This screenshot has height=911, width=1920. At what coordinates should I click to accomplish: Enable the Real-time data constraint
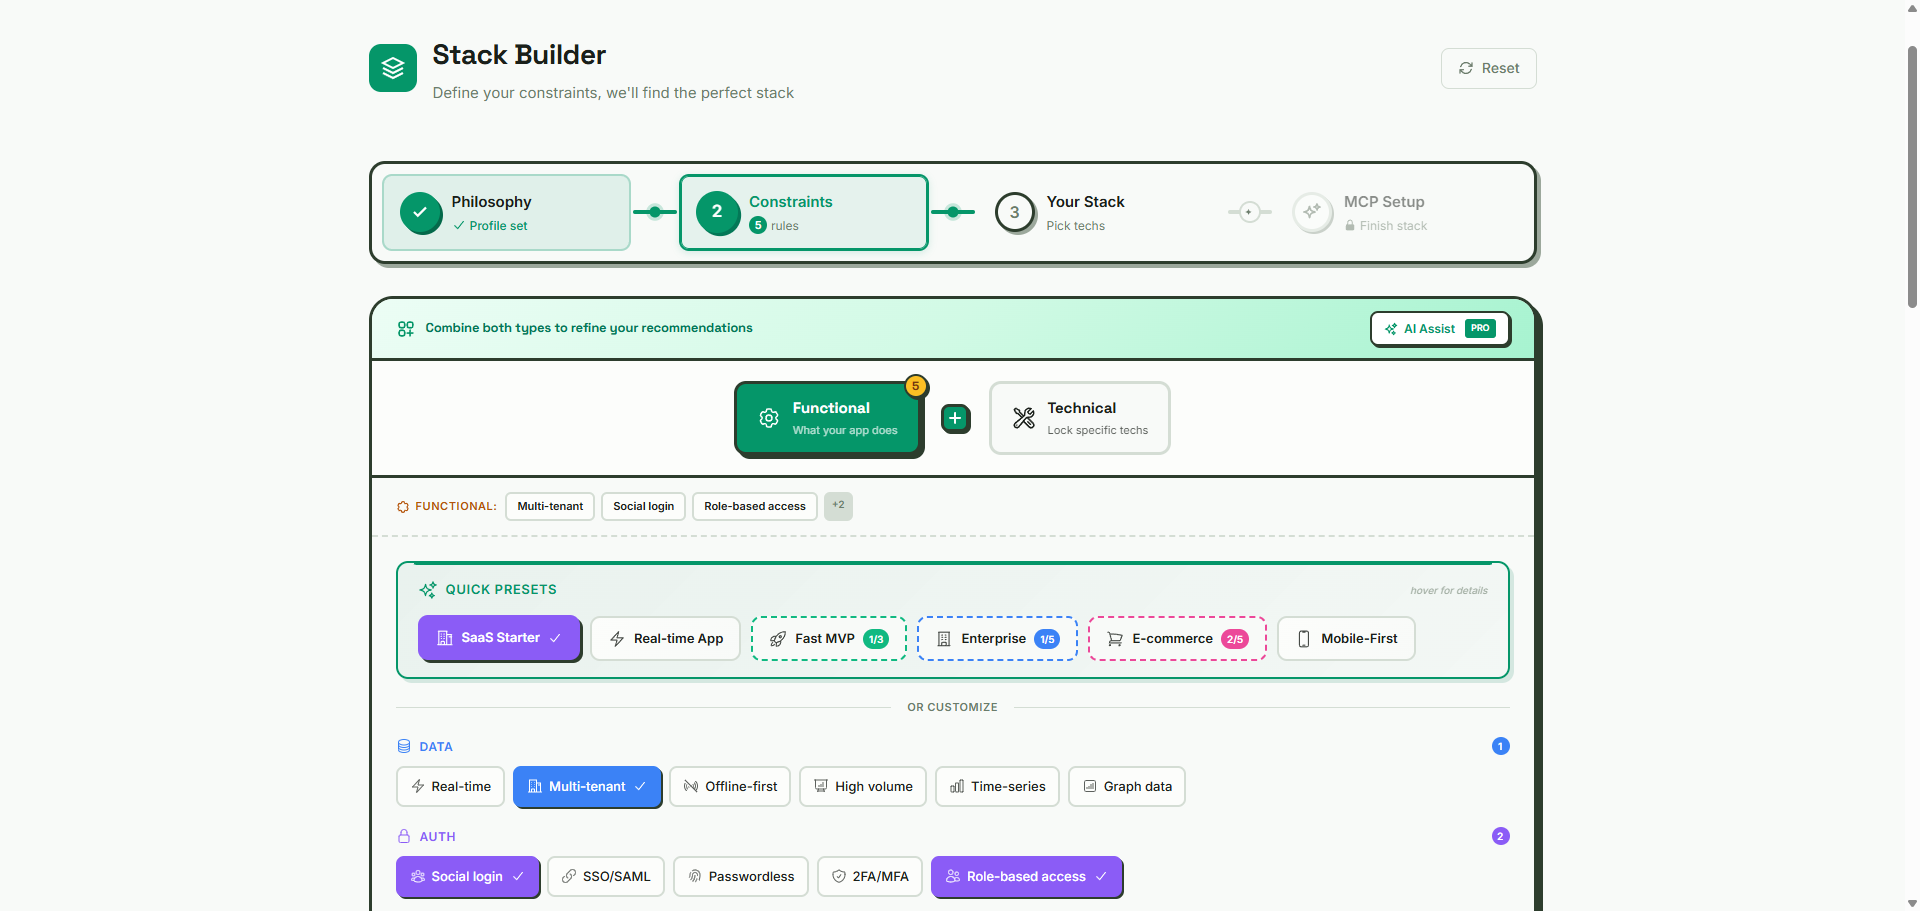point(450,786)
